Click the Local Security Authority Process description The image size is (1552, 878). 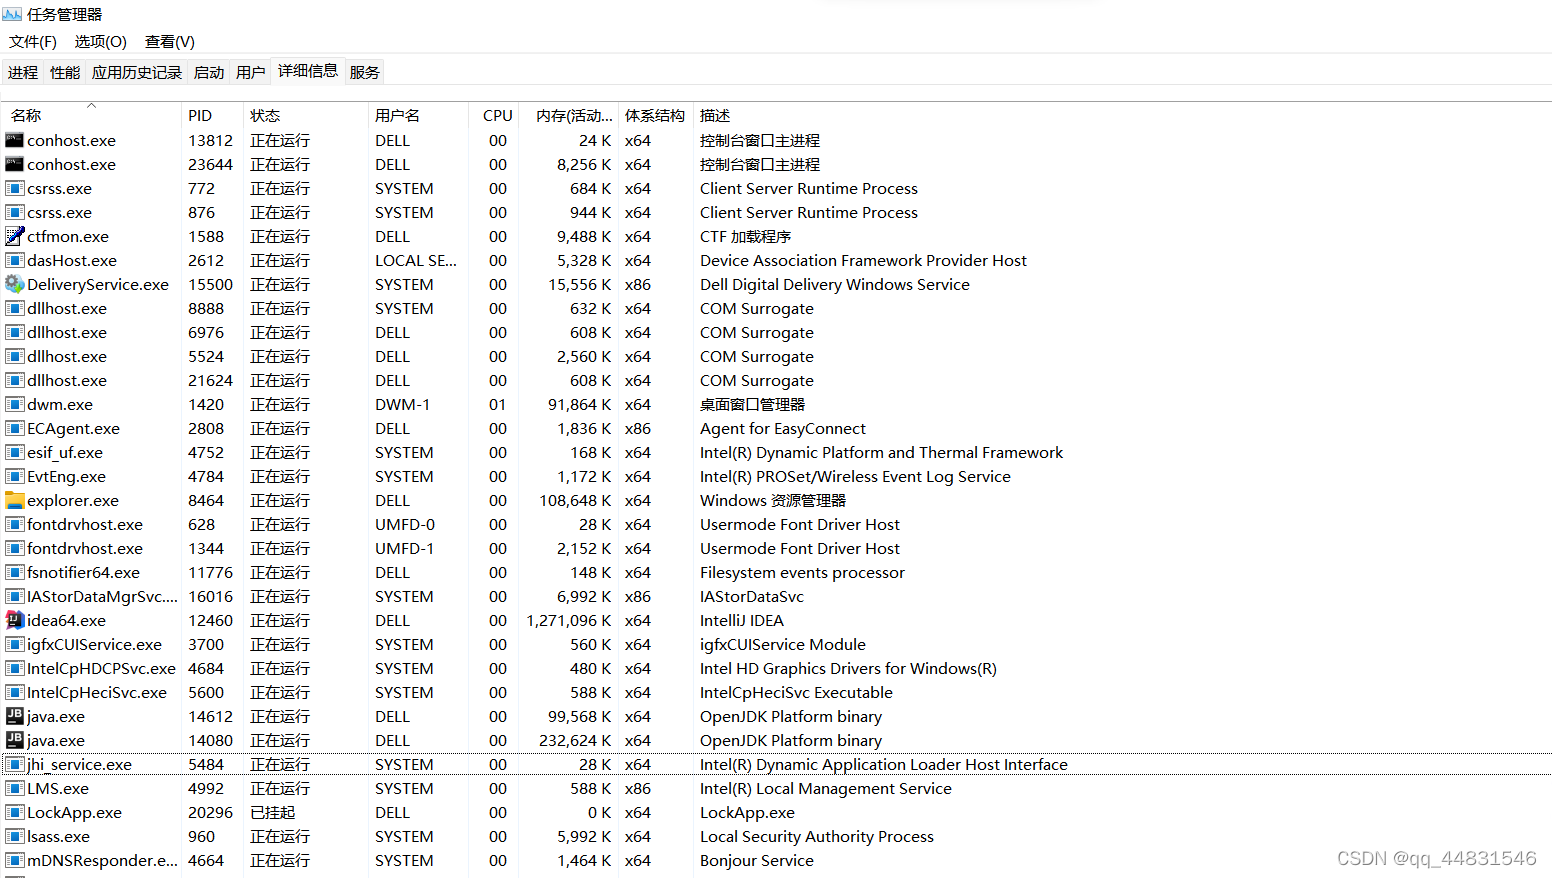817,836
